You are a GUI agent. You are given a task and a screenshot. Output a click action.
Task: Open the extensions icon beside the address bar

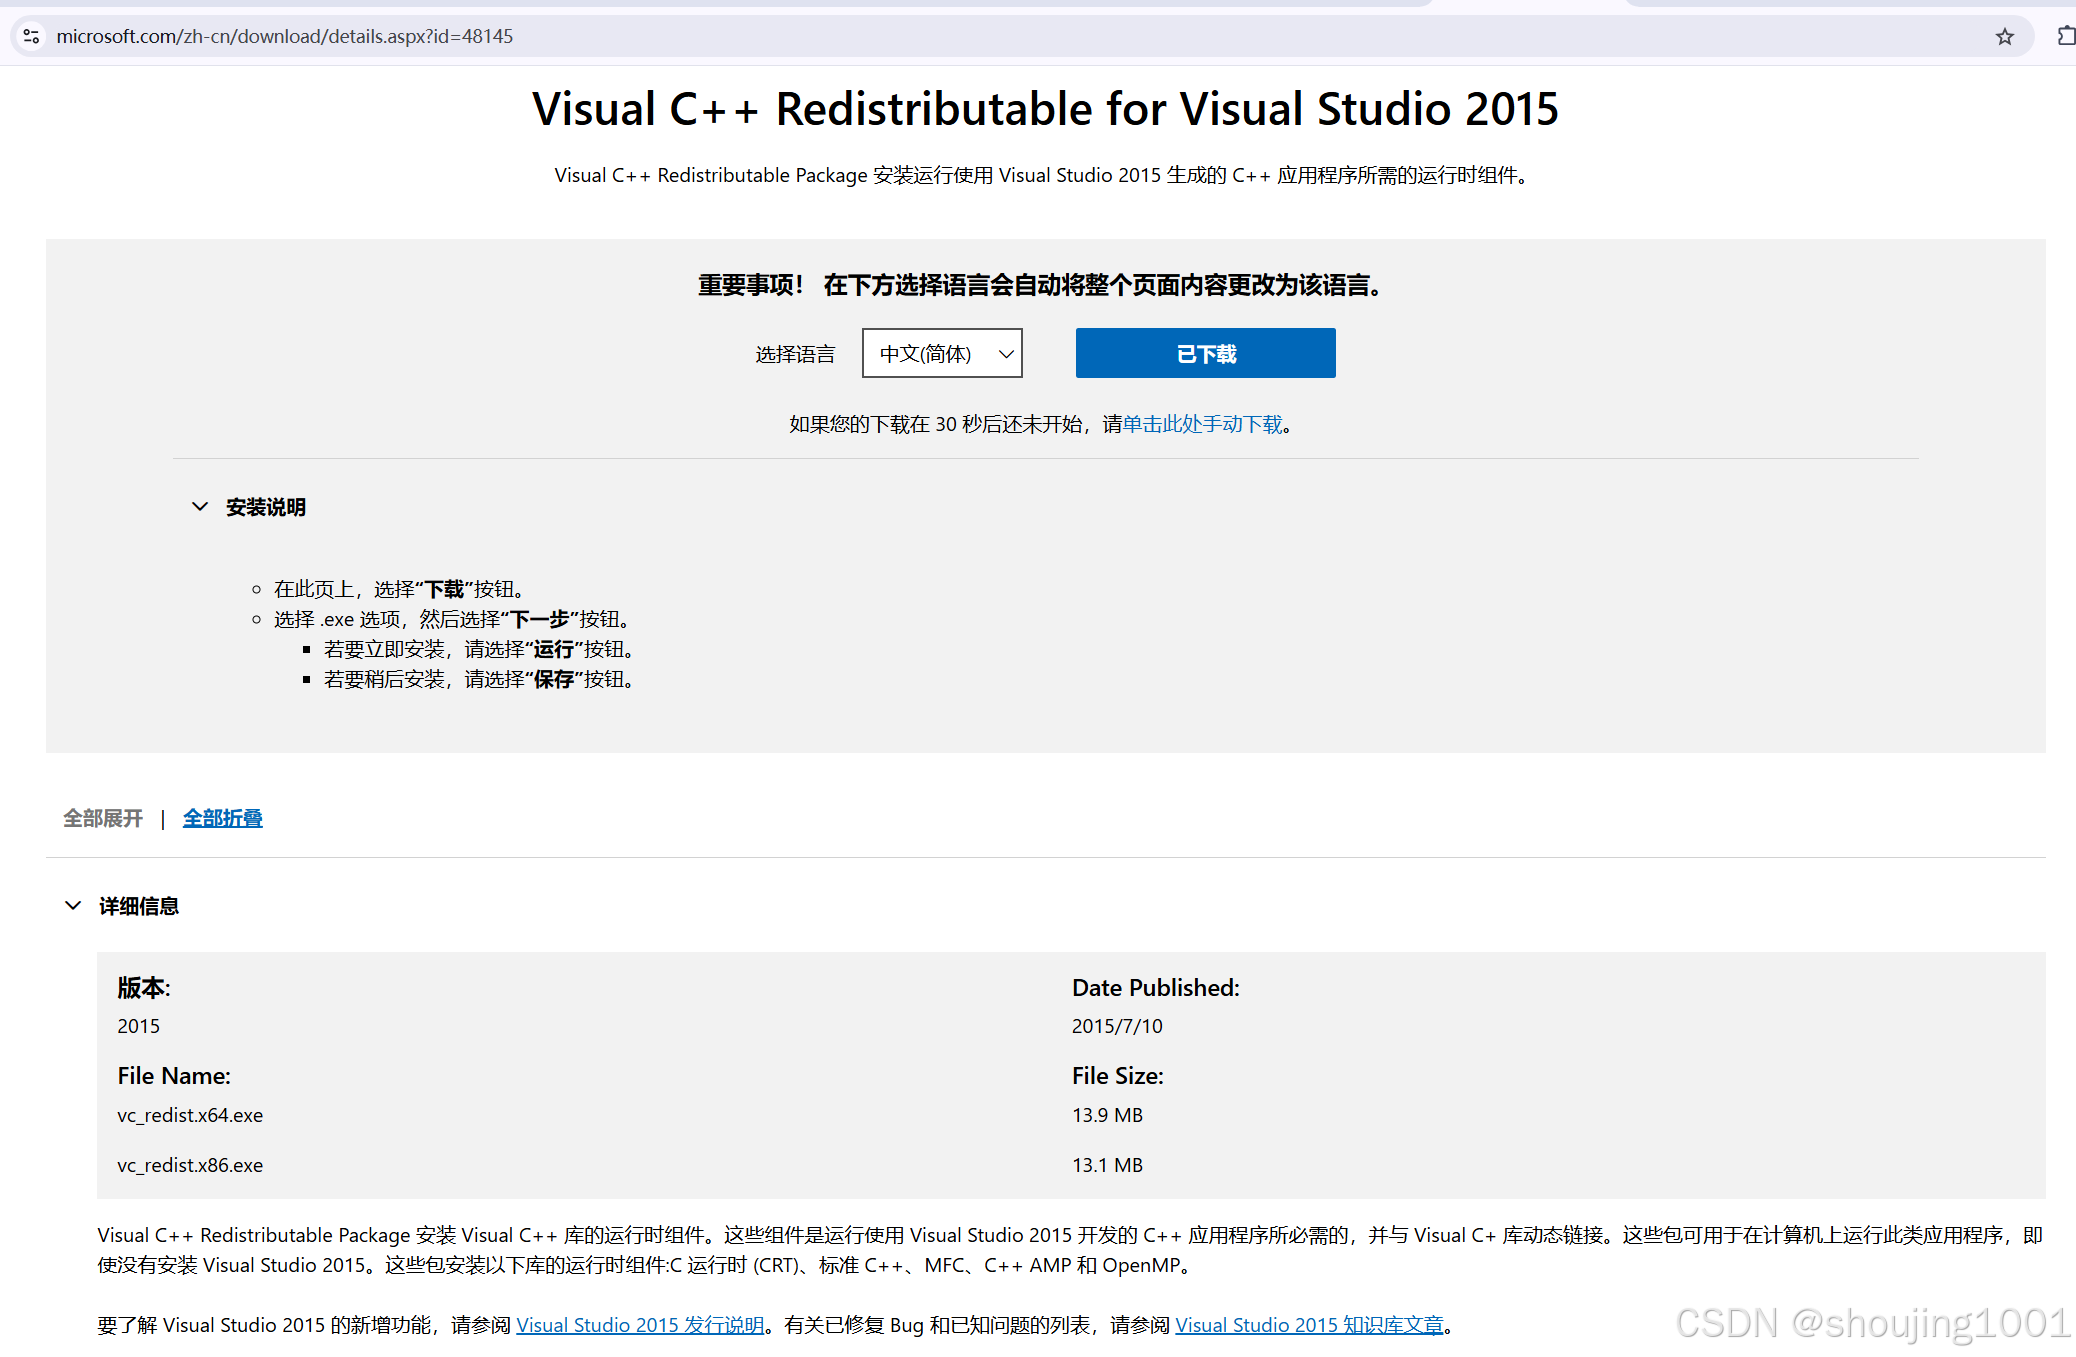coord(2066,37)
